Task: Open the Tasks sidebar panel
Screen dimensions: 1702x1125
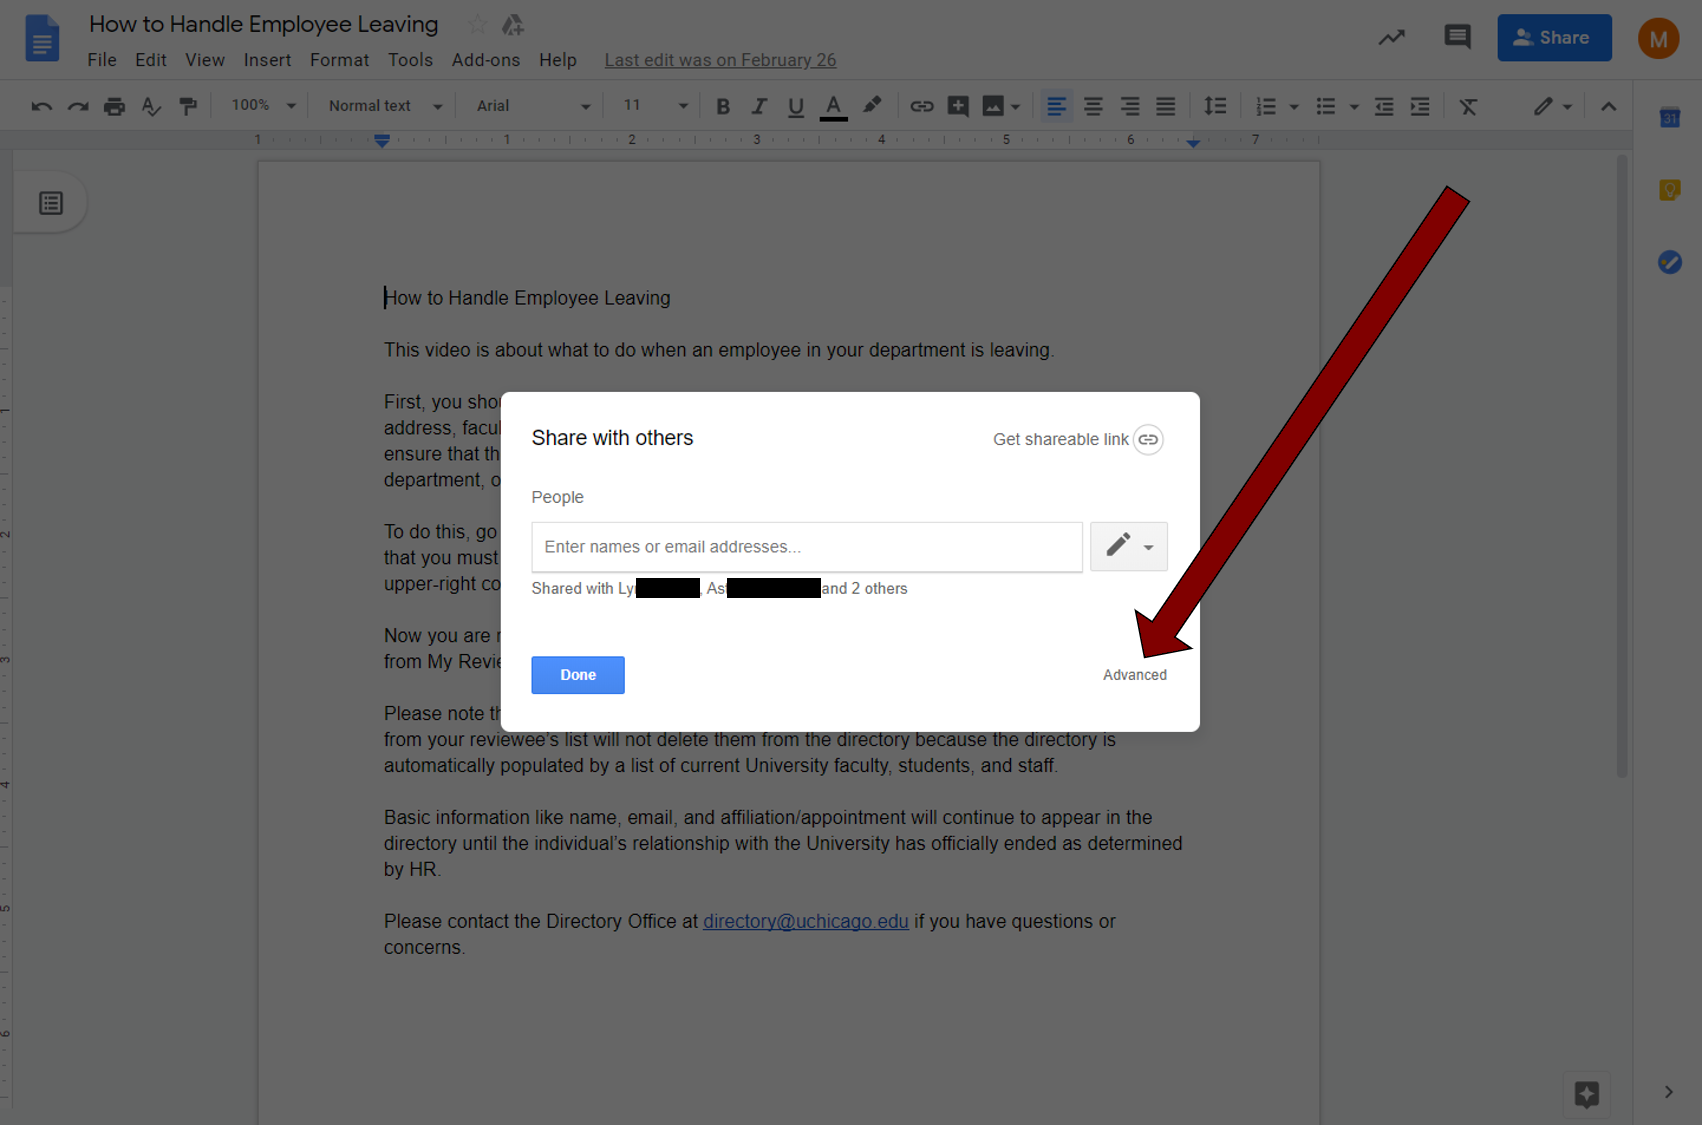Action: [x=1669, y=262]
